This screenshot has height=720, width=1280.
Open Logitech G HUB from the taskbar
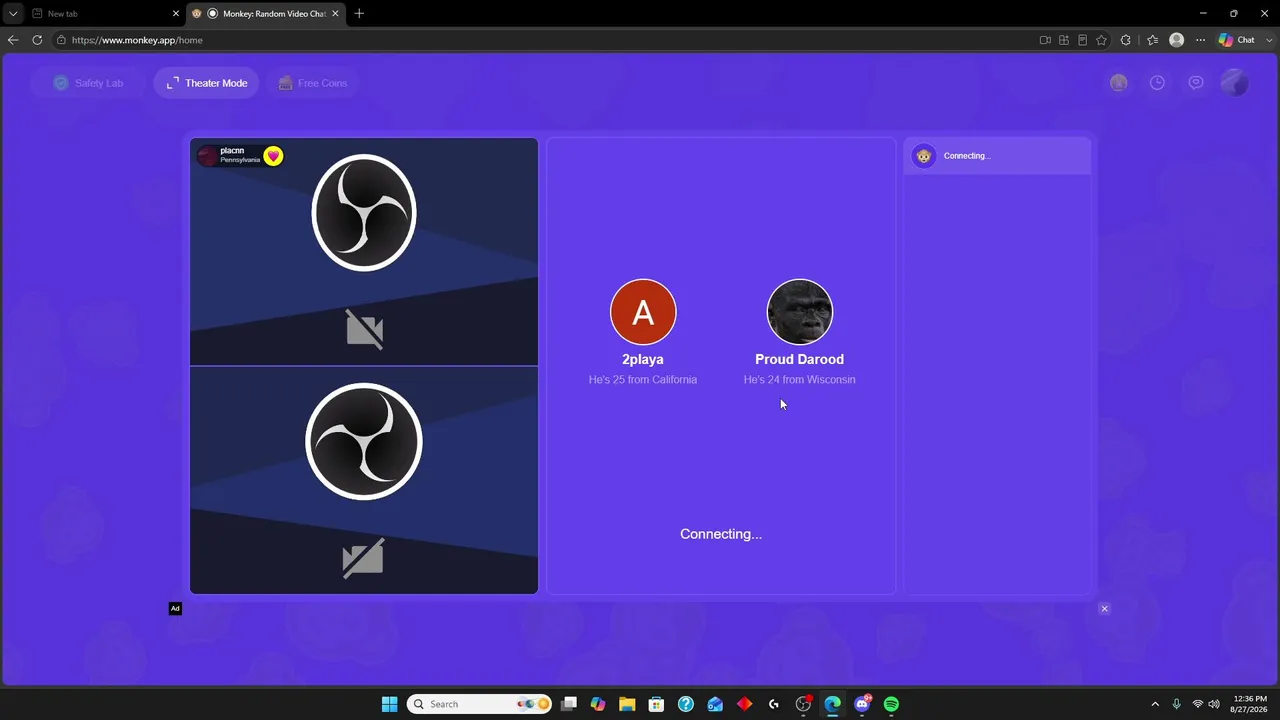click(773, 704)
